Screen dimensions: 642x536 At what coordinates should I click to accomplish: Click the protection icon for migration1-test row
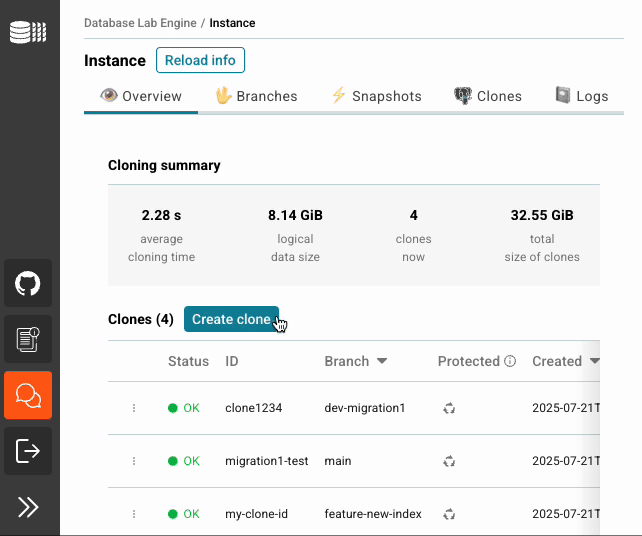pyautogui.click(x=449, y=461)
